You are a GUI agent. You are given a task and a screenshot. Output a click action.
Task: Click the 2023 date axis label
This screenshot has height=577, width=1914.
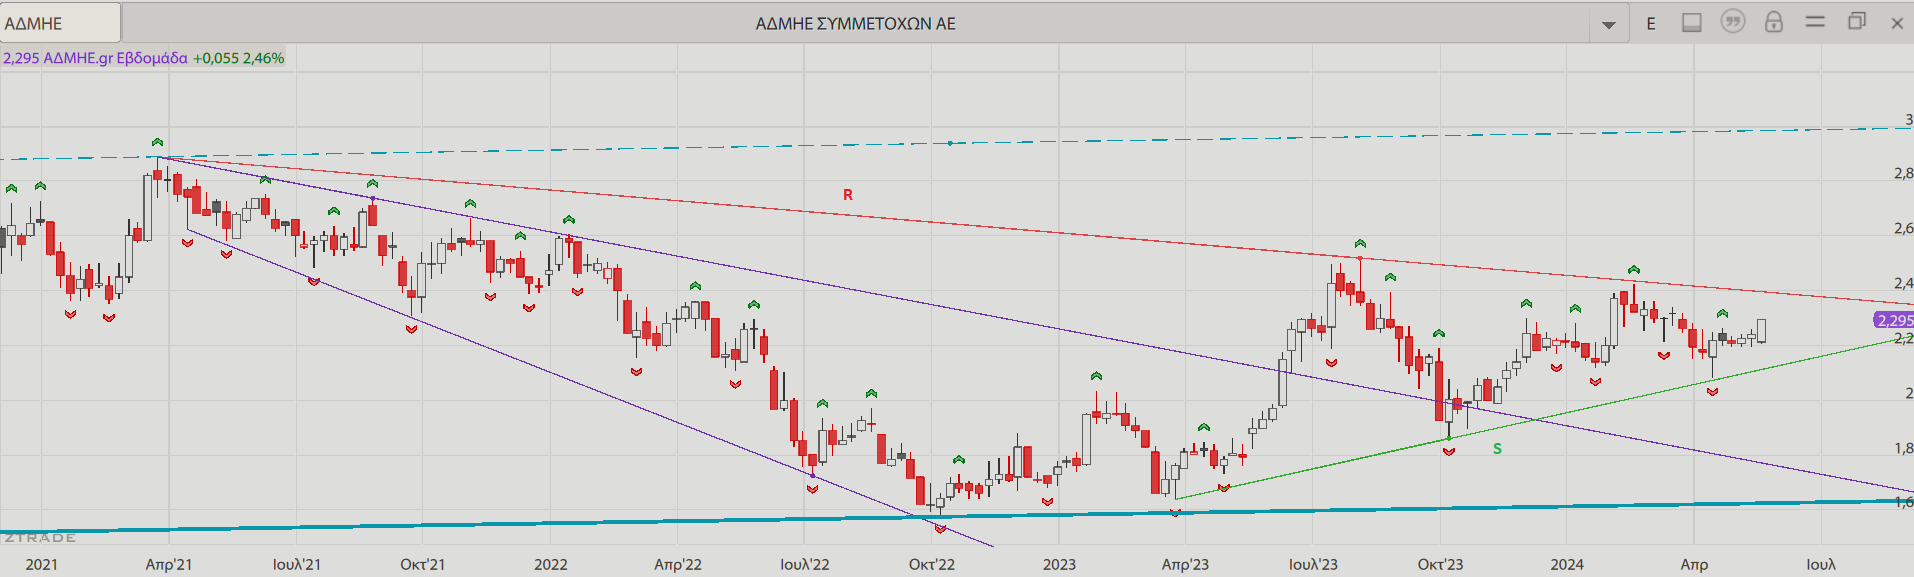1059,564
